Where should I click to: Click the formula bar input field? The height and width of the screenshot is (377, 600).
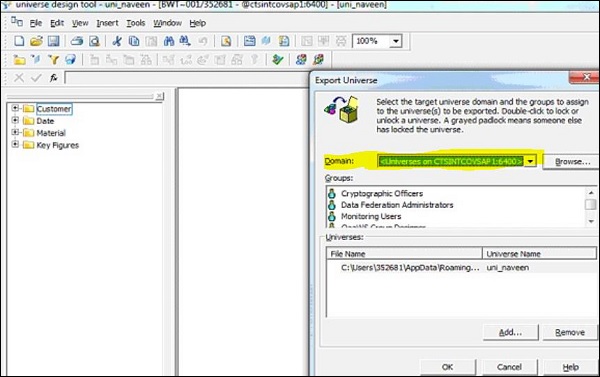coord(186,78)
